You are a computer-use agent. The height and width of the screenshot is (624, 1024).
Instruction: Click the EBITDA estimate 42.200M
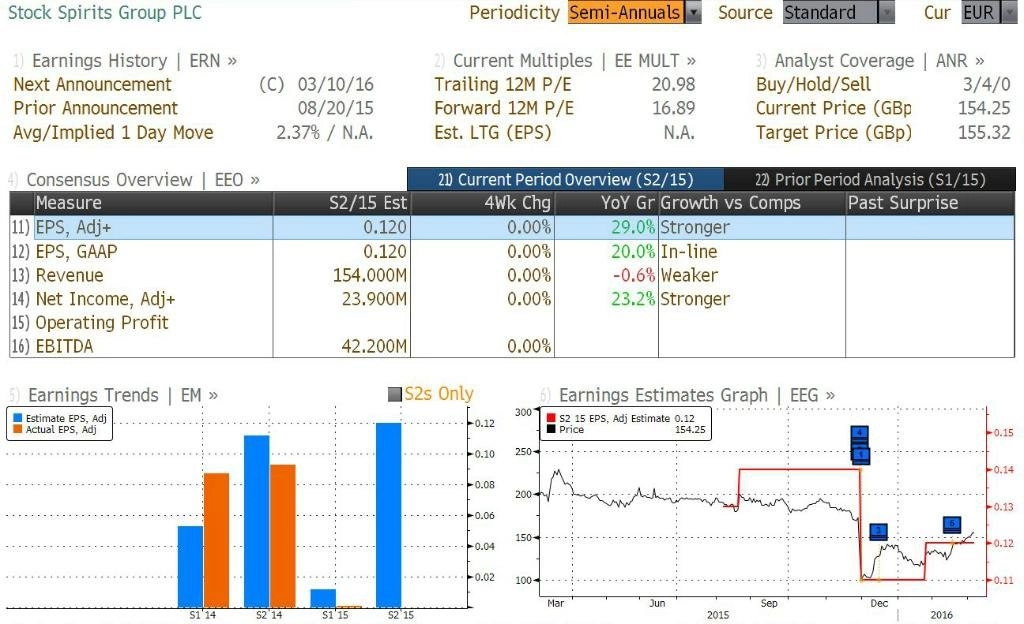point(374,346)
